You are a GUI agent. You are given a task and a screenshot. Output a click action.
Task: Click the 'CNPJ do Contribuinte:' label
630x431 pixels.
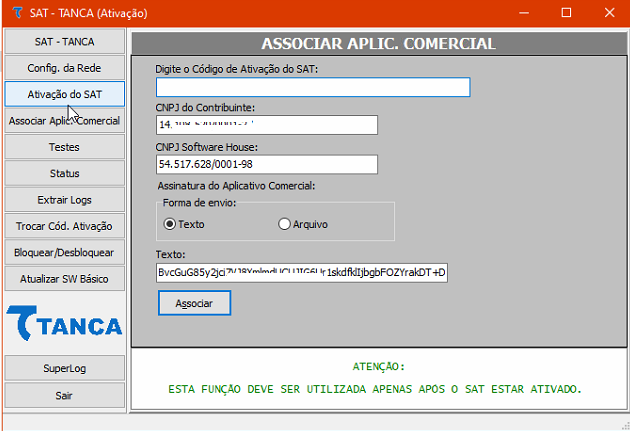pos(205,108)
